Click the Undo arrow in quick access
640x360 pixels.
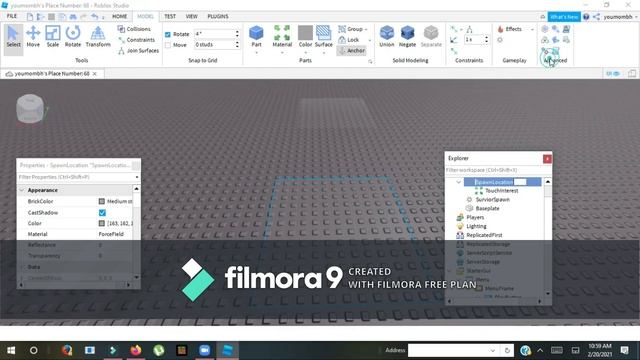(x=95, y=17)
